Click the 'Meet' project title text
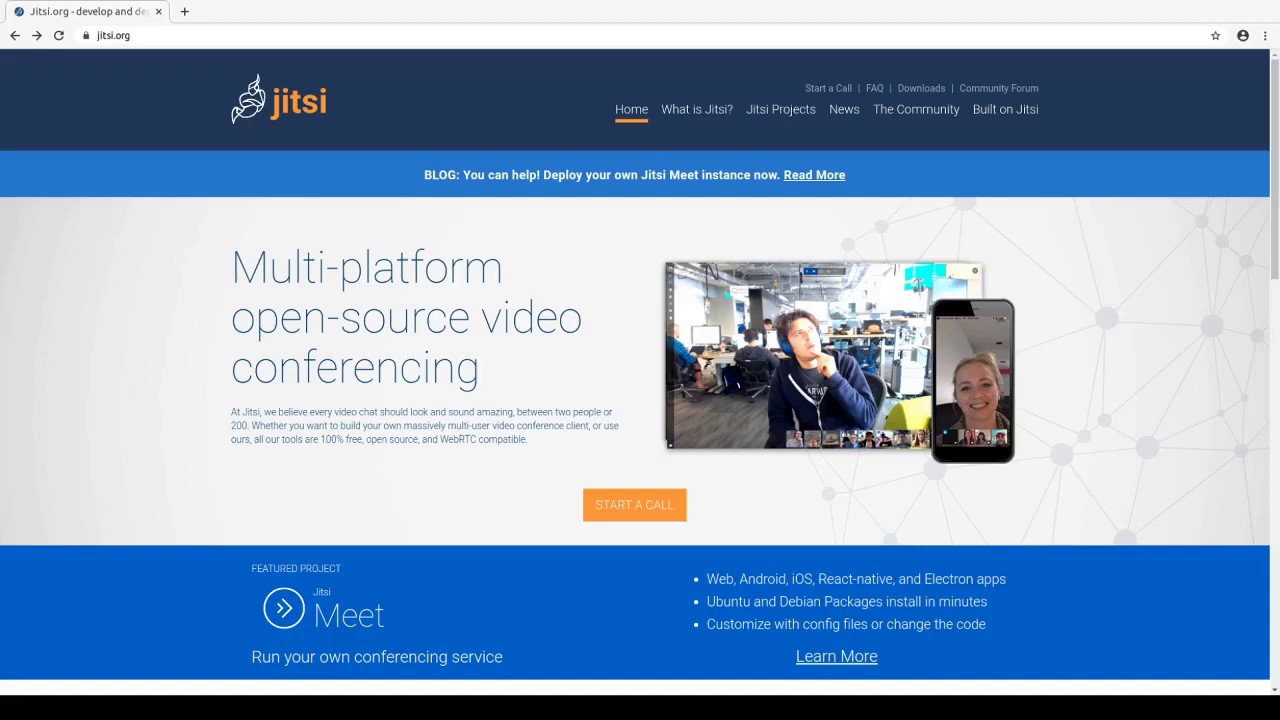This screenshot has width=1280, height=720. click(349, 615)
